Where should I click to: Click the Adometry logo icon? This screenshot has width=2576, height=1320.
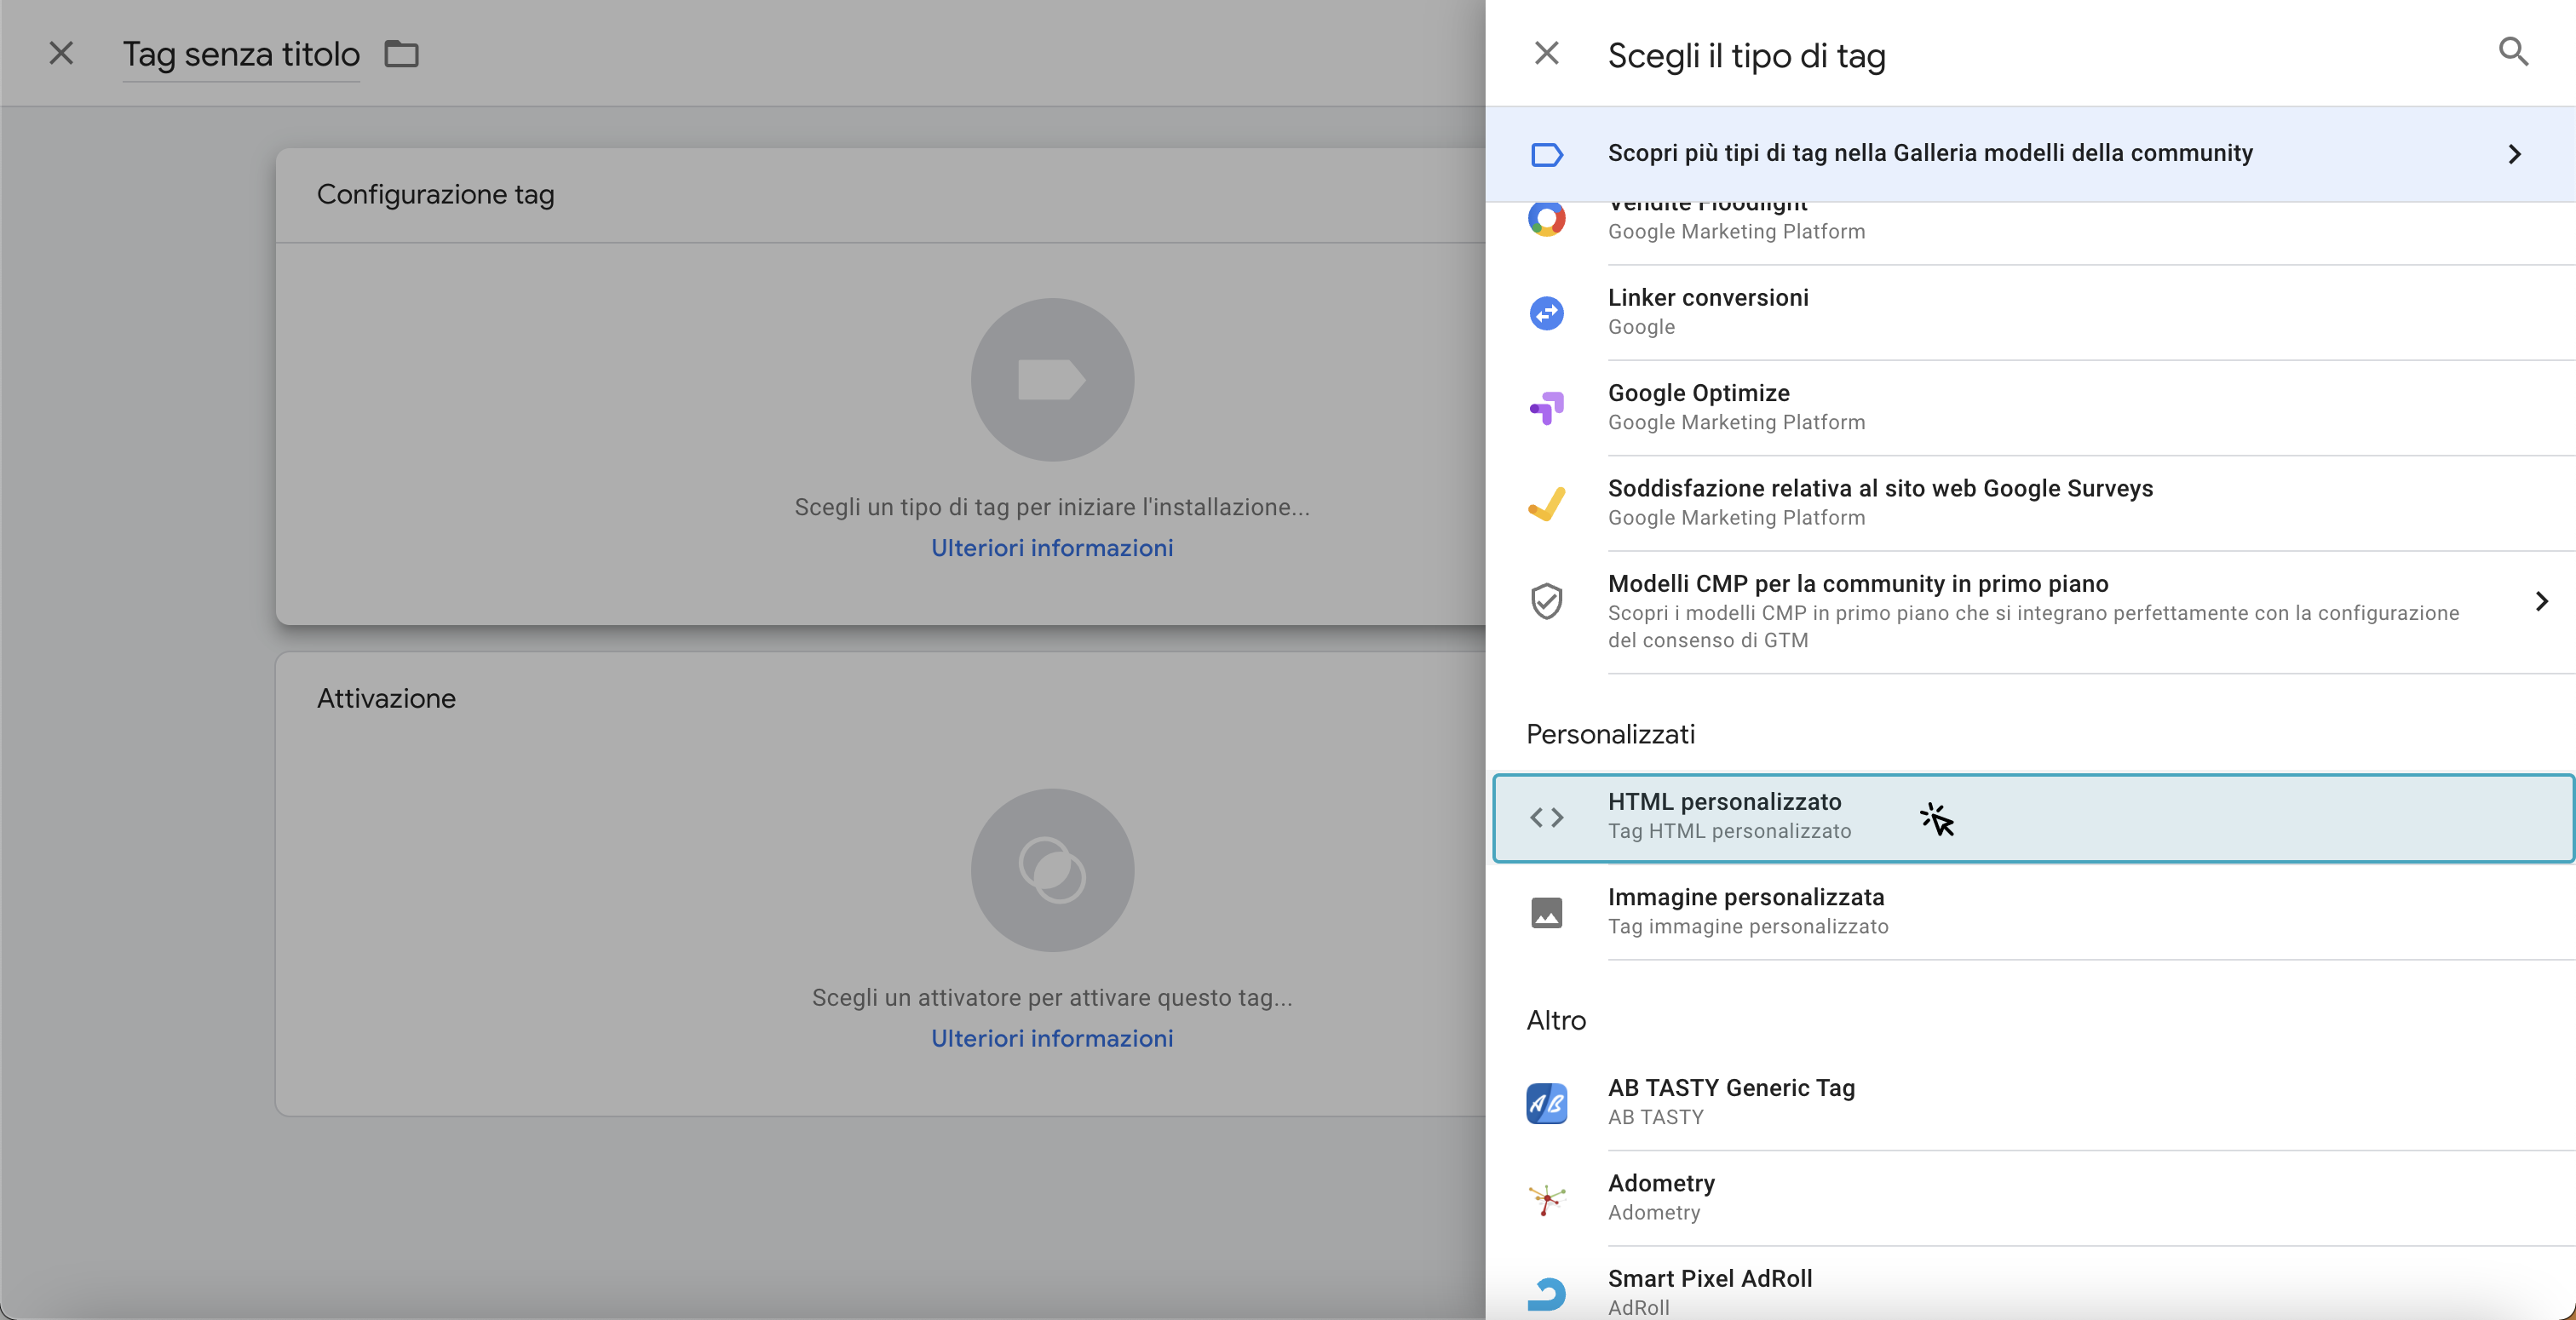click(1546, 1198)
